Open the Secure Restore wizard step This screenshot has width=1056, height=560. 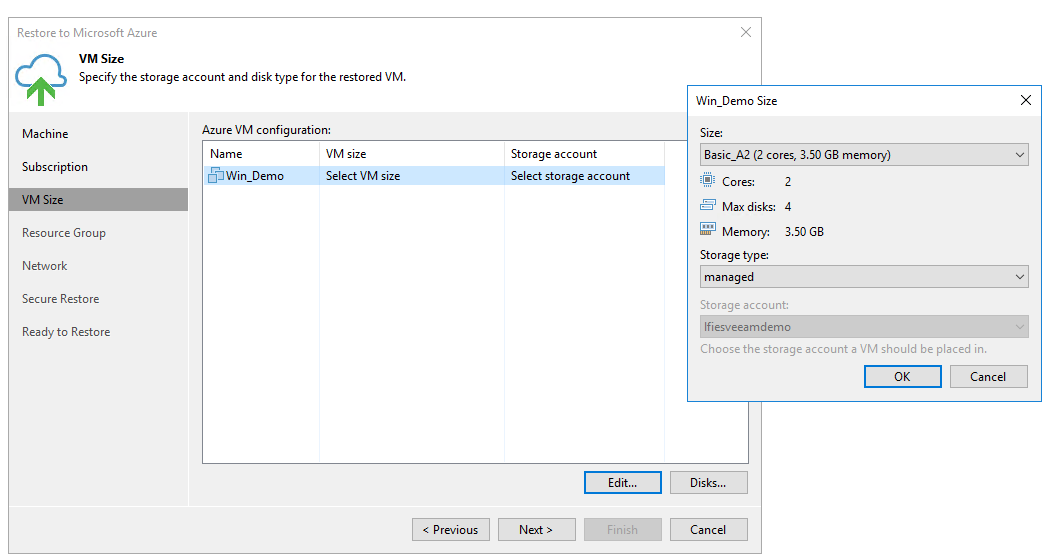pos(60,299)
